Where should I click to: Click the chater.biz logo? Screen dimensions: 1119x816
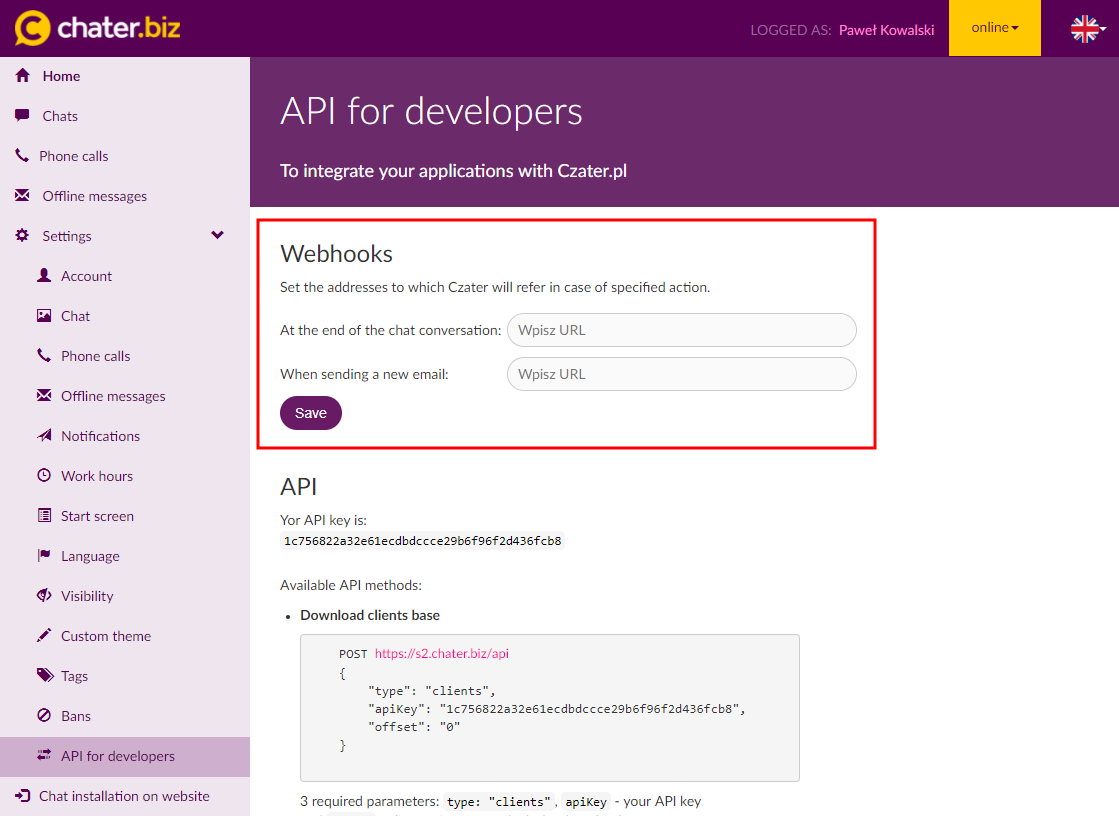click(98, 29)
